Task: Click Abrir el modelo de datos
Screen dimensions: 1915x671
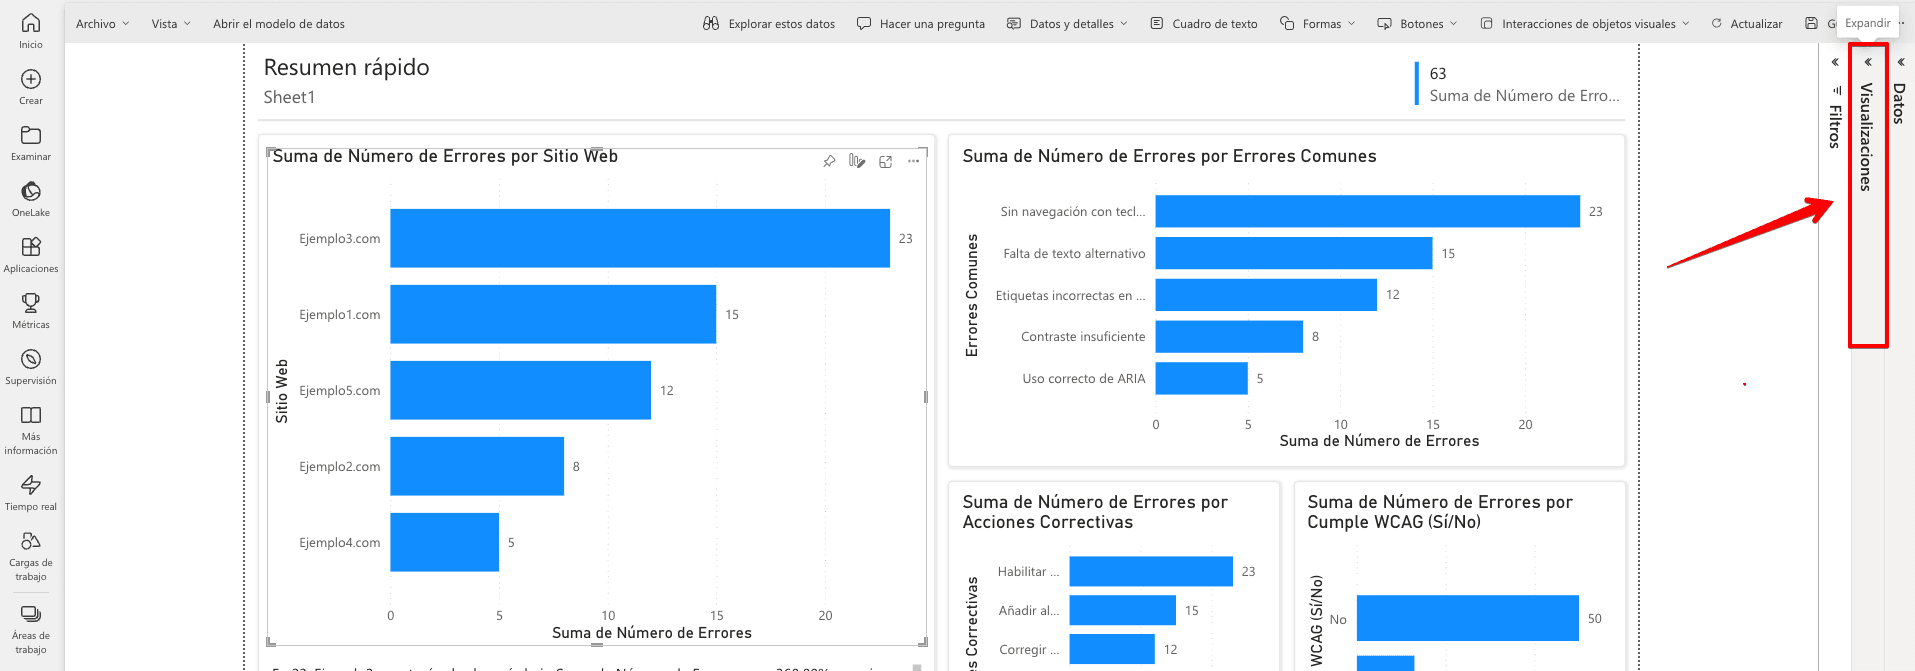Action: pos(278,23)
